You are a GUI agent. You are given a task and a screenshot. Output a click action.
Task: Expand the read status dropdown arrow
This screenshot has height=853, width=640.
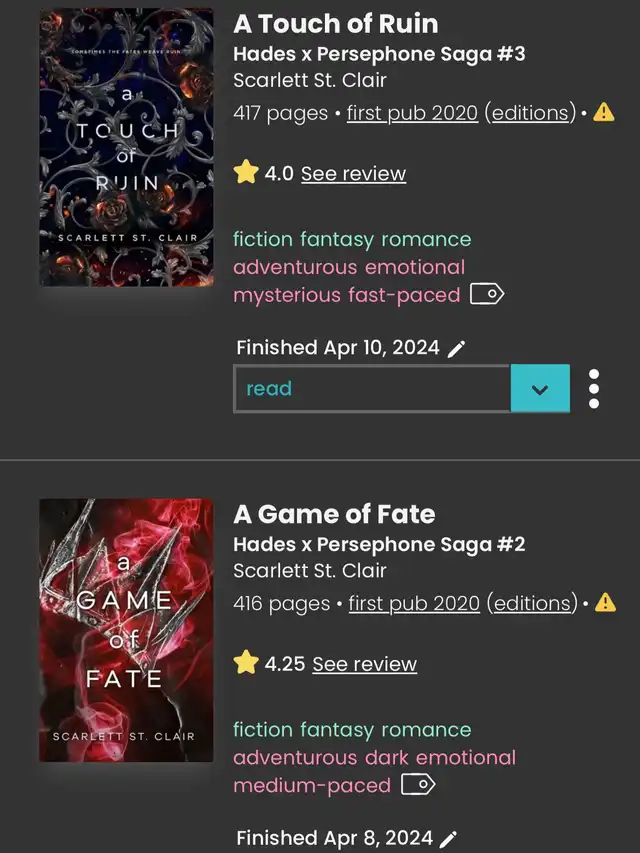[540, 388]
